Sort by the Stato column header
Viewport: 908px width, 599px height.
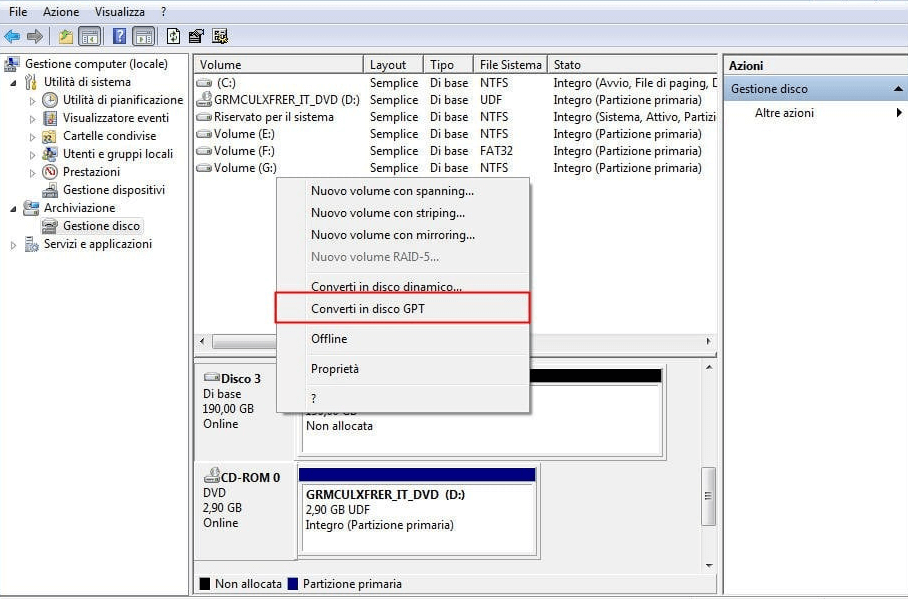coord(632,64)
